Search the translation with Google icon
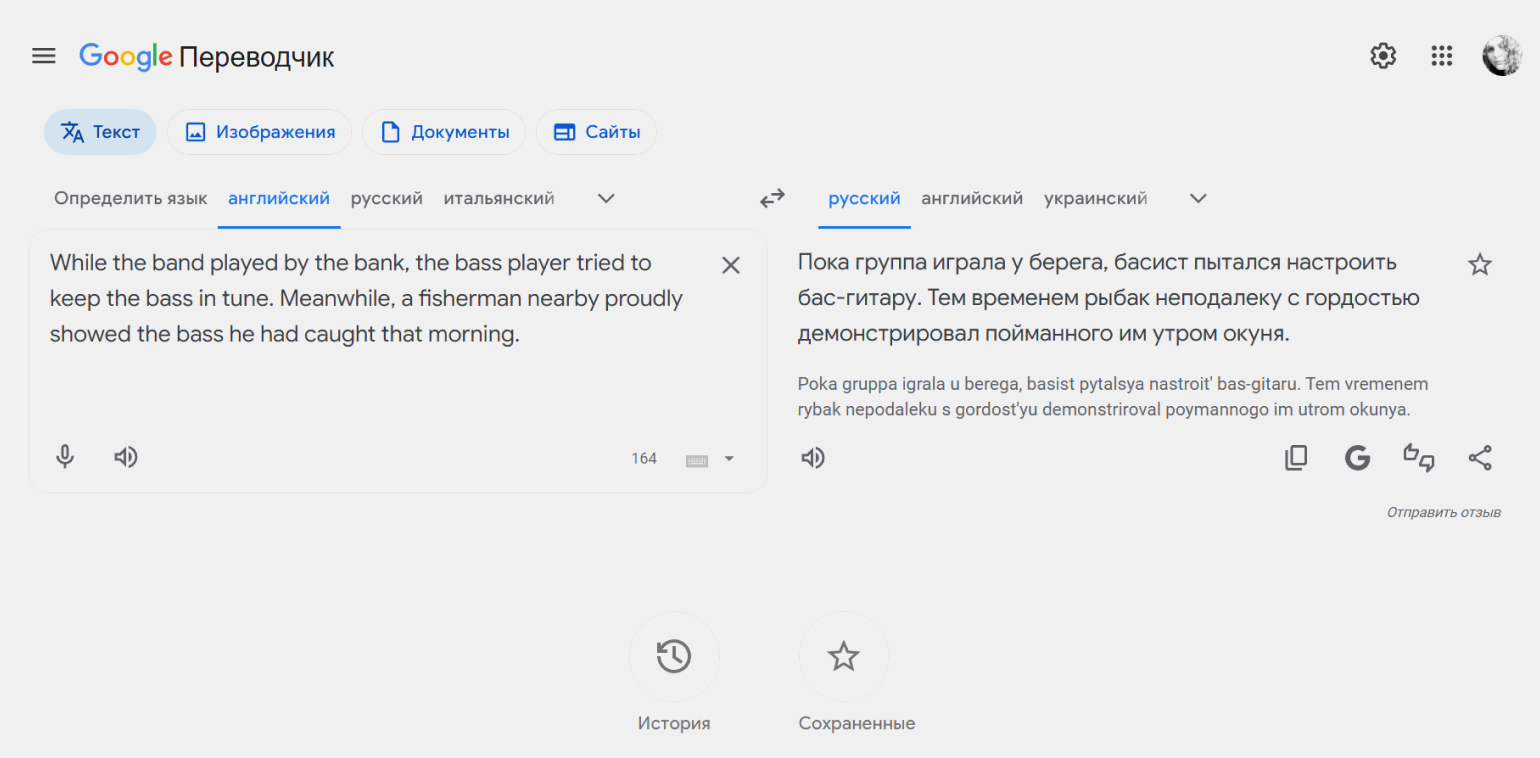 pos(1357,458)
